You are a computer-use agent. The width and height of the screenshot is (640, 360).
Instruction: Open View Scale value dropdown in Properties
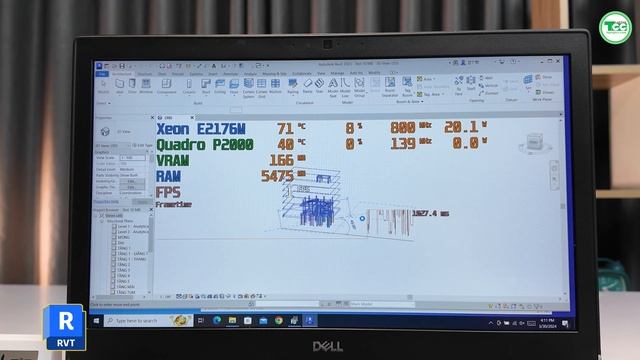pyautogui.click(x=132, y=158)
